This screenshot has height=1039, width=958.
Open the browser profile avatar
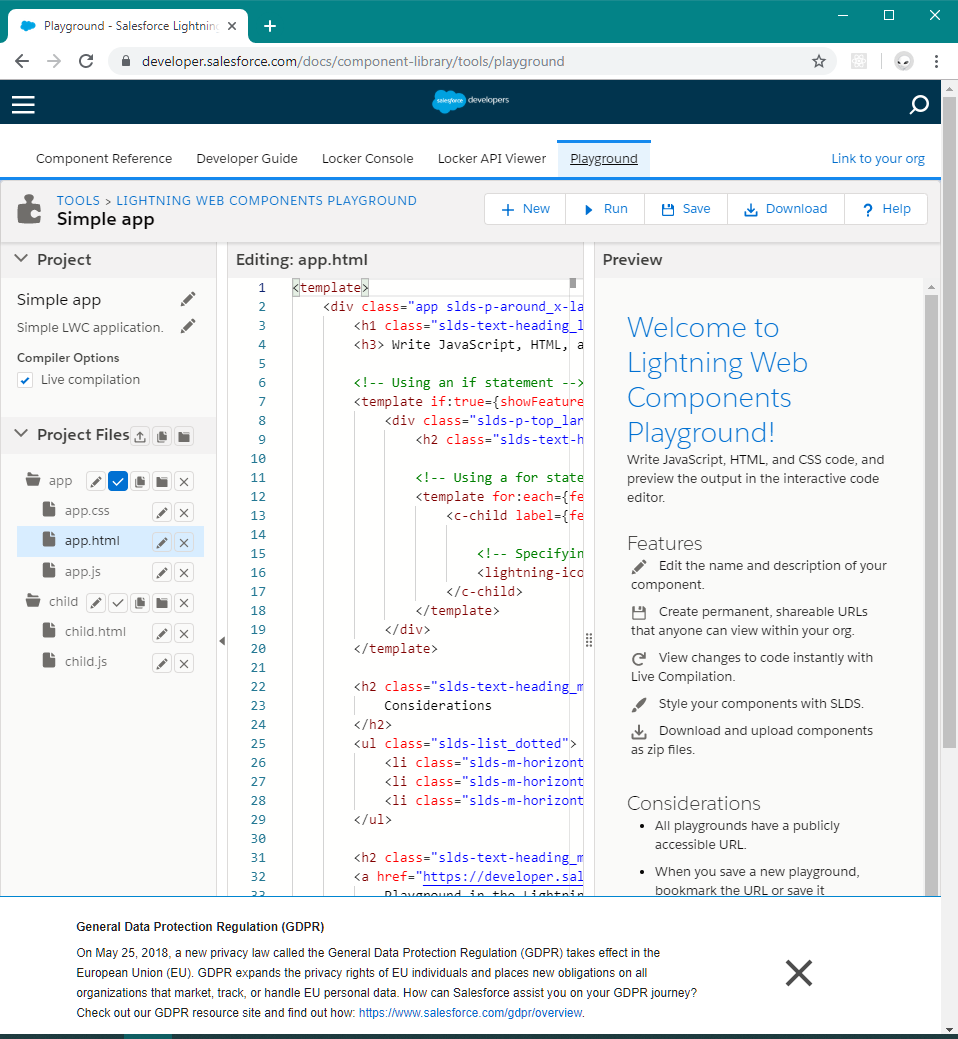click(x=904, y=62)
